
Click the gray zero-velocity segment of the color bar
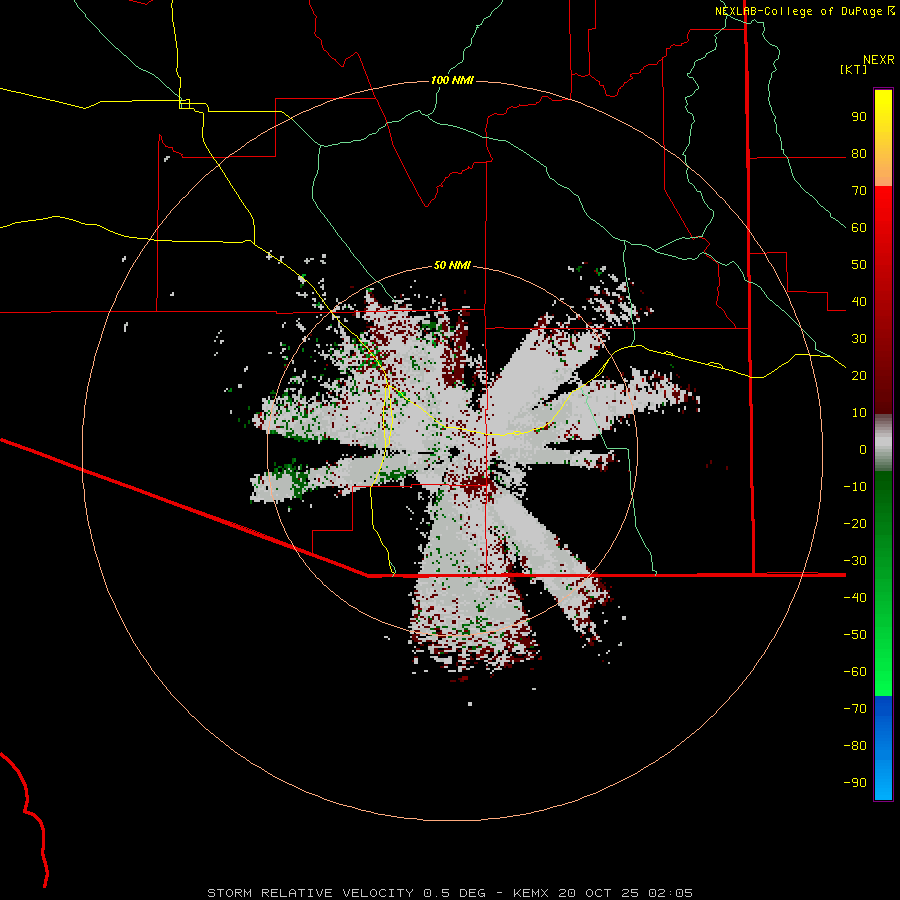pos(883,443)
